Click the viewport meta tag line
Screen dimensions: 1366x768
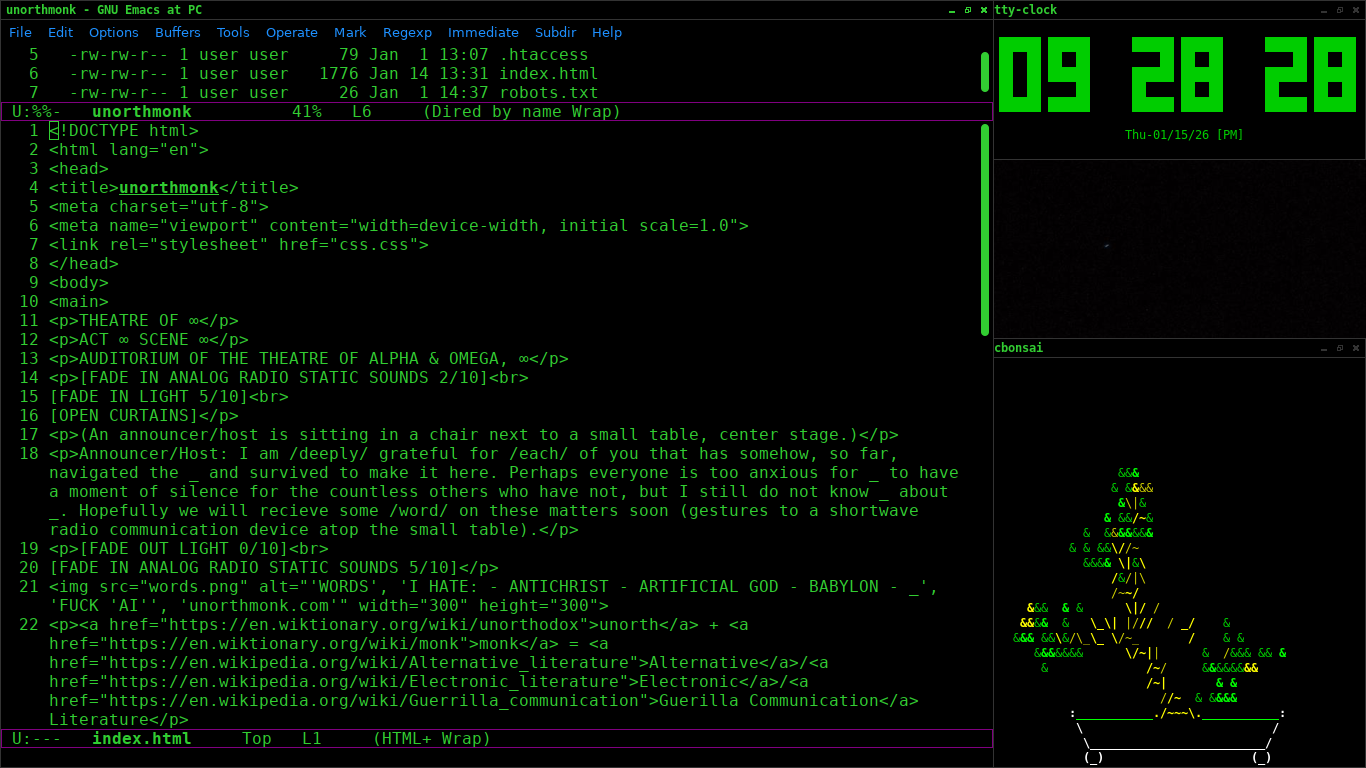click(x=399, y=226)
